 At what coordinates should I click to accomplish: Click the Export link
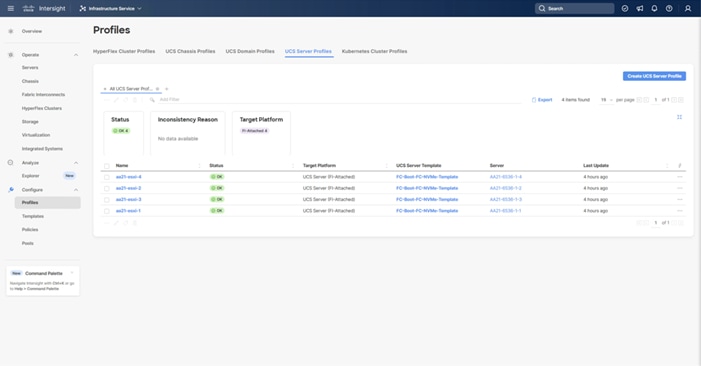pos(542,100)
